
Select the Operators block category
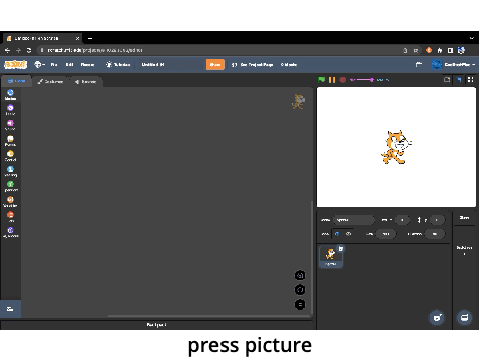(x=10, y=186)
